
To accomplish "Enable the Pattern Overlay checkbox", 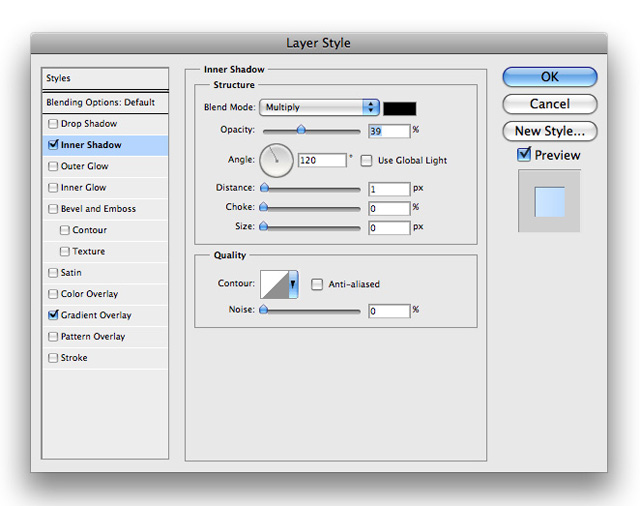I will [53, 337].
